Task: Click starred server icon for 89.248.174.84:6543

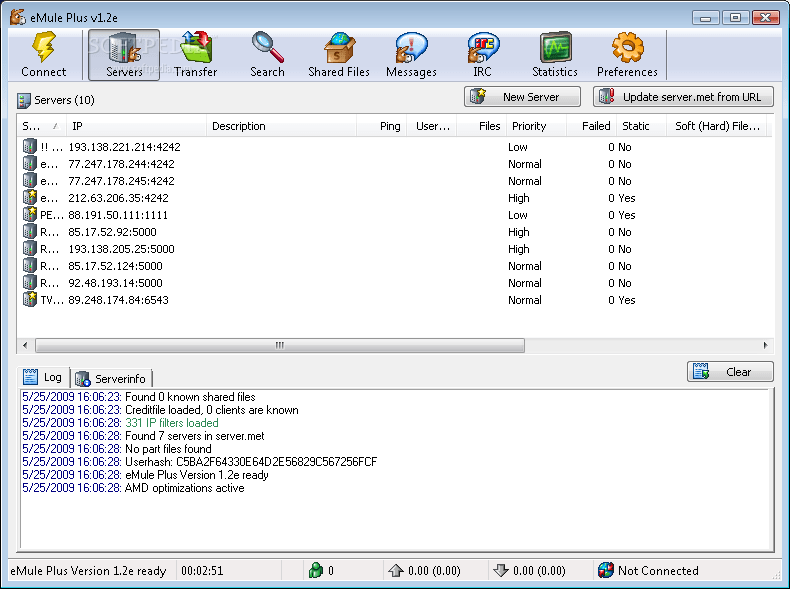Action: 30,299
